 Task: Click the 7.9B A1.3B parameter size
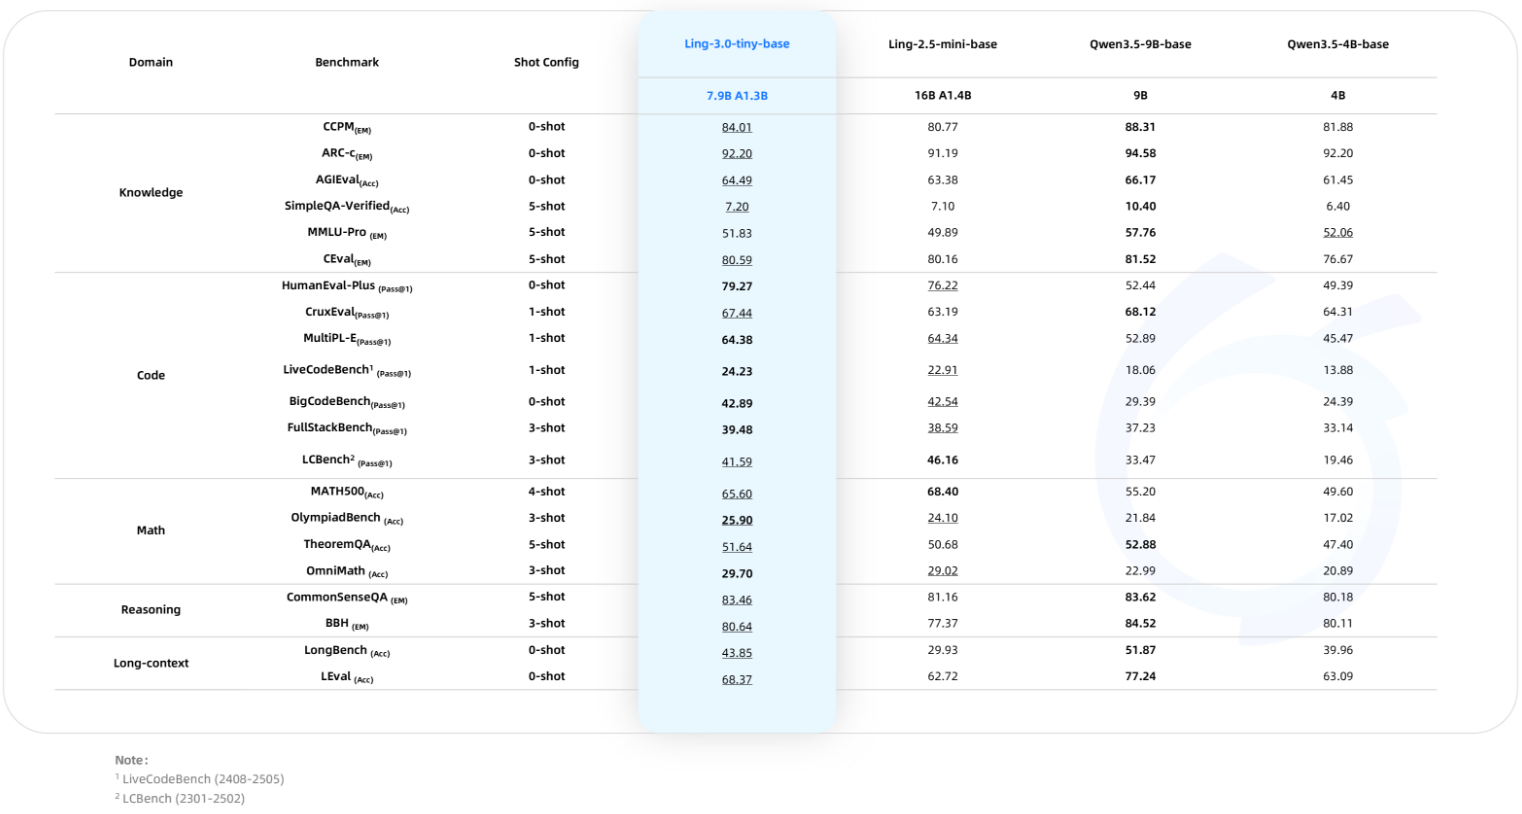tap(737, 96)
